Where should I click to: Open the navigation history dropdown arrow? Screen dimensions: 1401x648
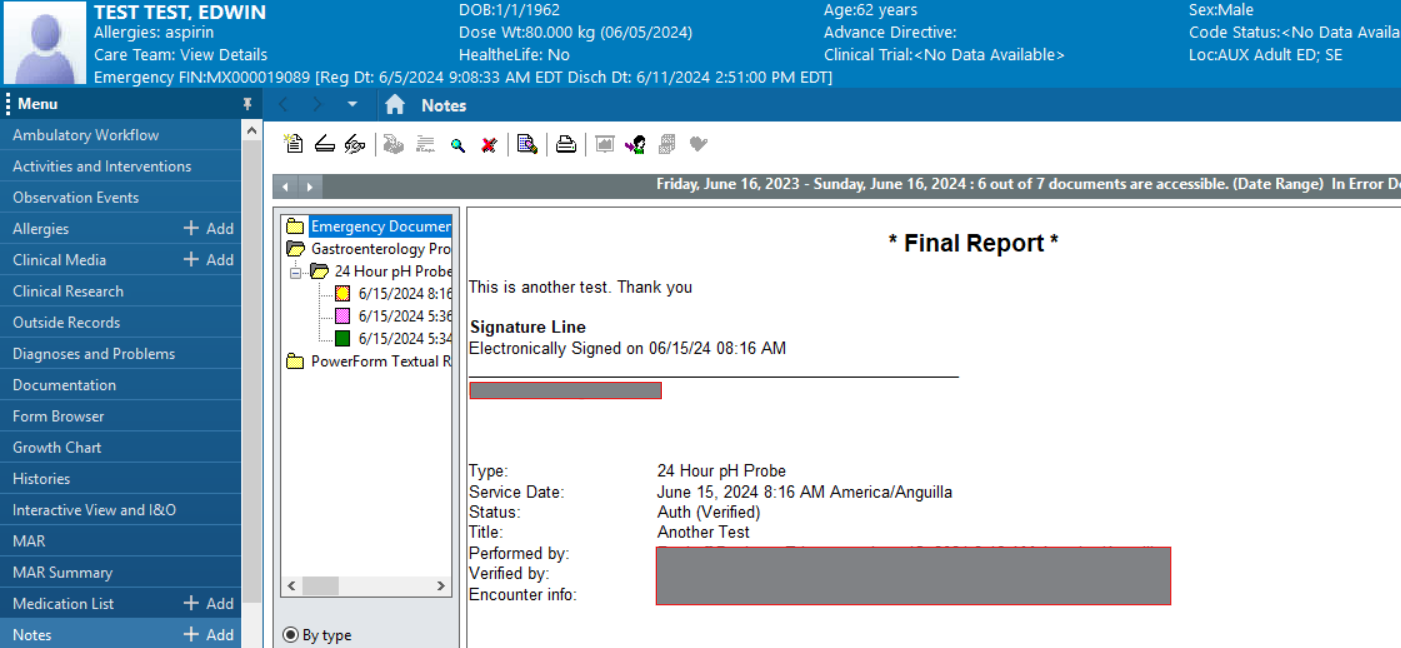coord(351,104)
